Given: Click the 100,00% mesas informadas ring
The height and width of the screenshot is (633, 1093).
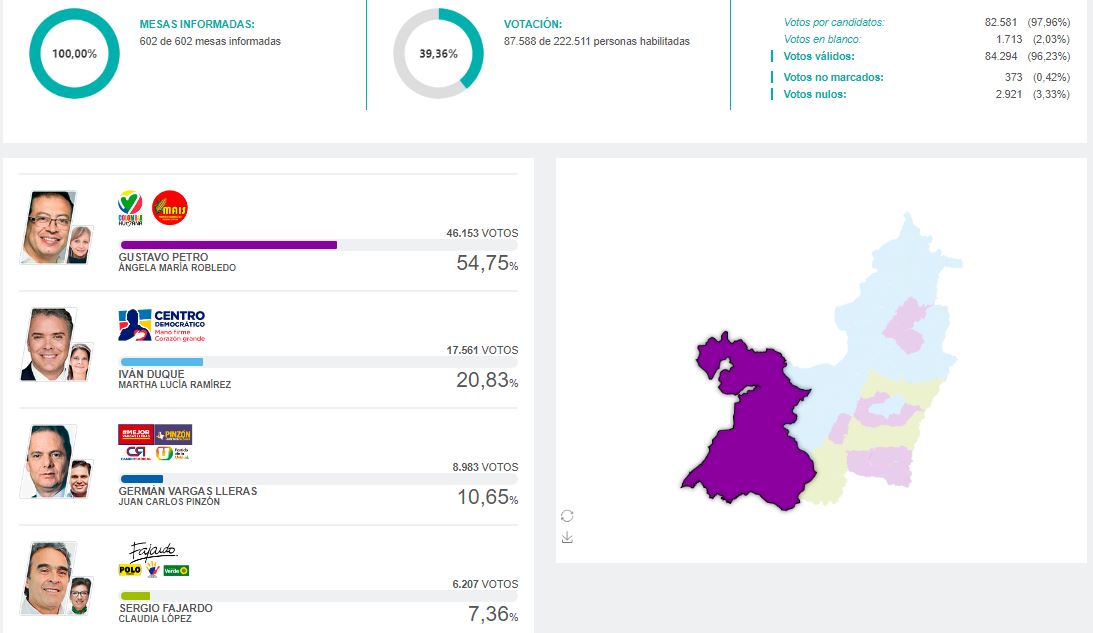Looking at the screenshot, I should tap(75, 54).
